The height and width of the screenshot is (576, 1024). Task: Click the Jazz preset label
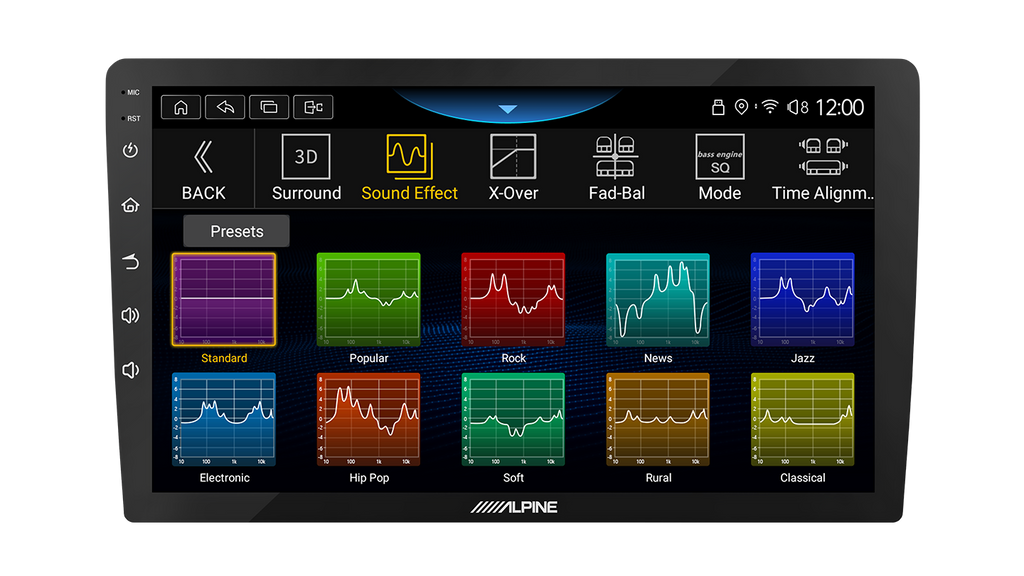point(803,358)
